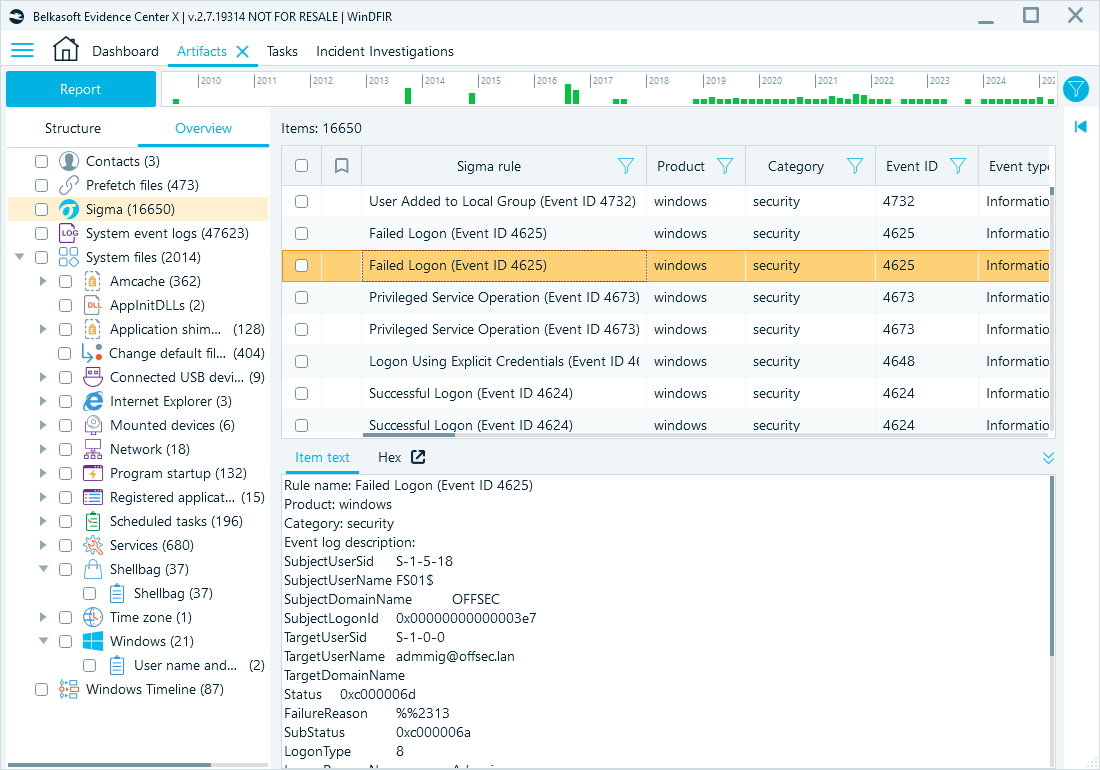Check the Logon Using Explicit Credentials row checkbox

pos(302,361)
